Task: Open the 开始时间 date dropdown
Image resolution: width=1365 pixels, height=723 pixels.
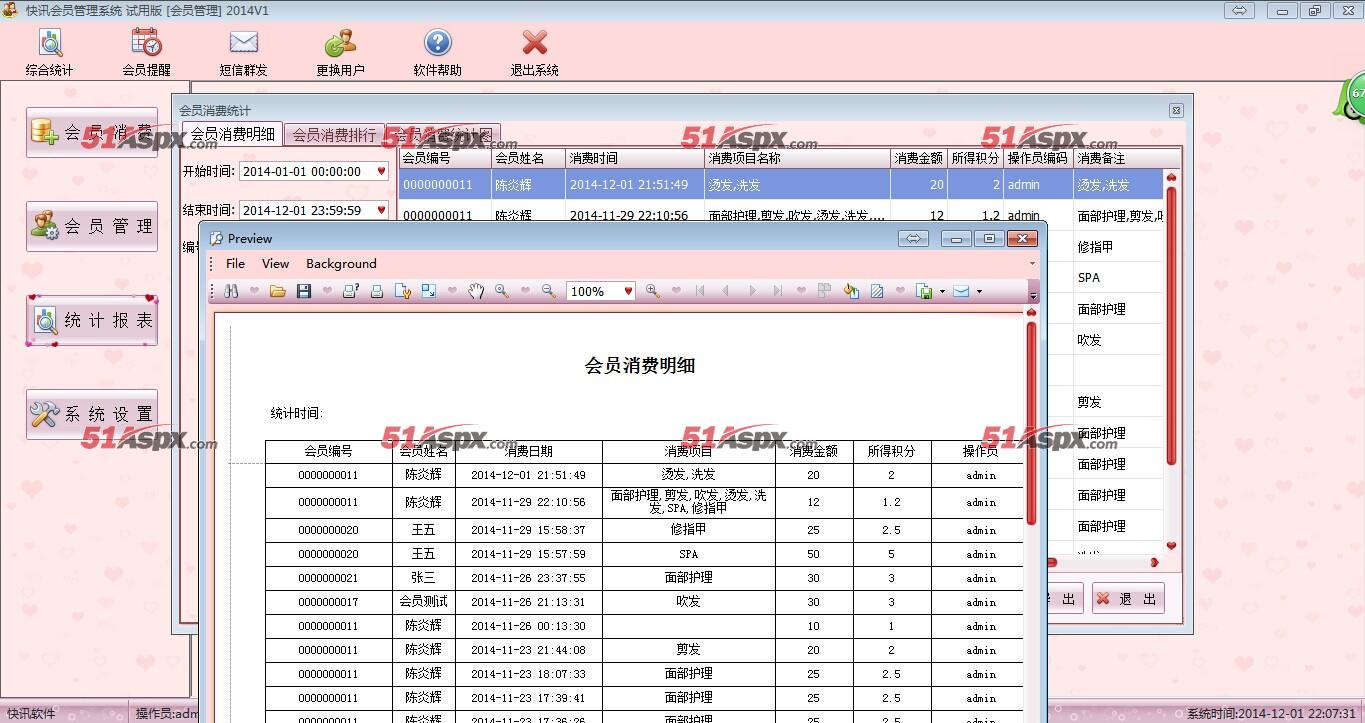Action: tap(381, 172)
